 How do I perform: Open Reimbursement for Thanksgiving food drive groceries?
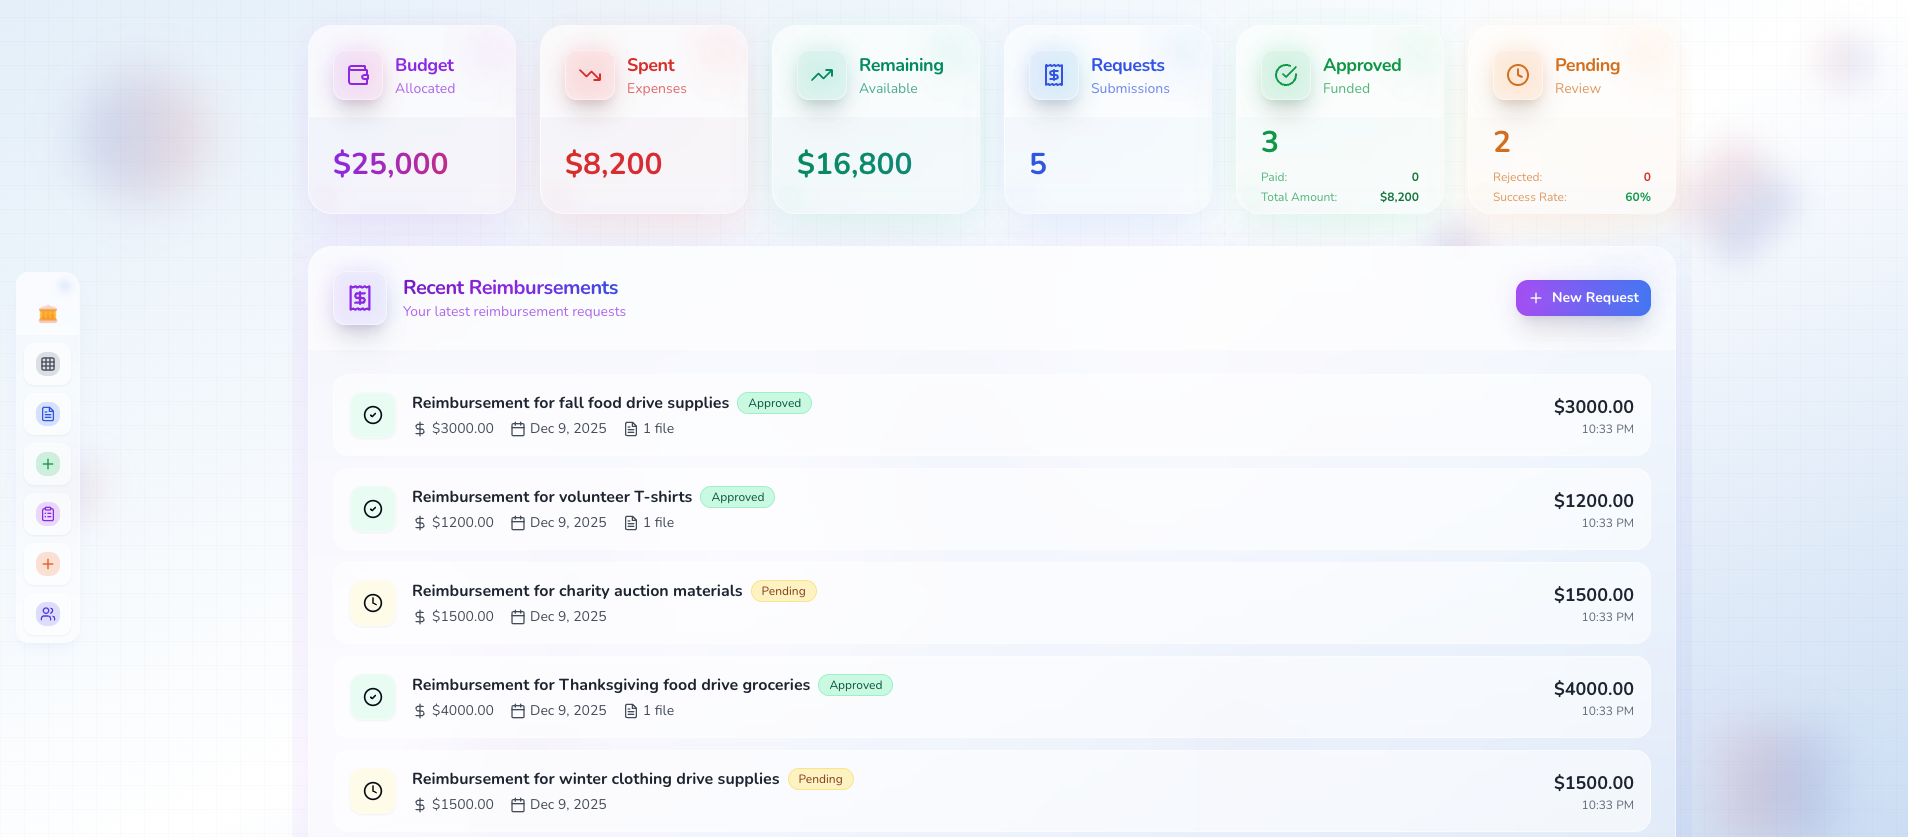tap(611, 685)
